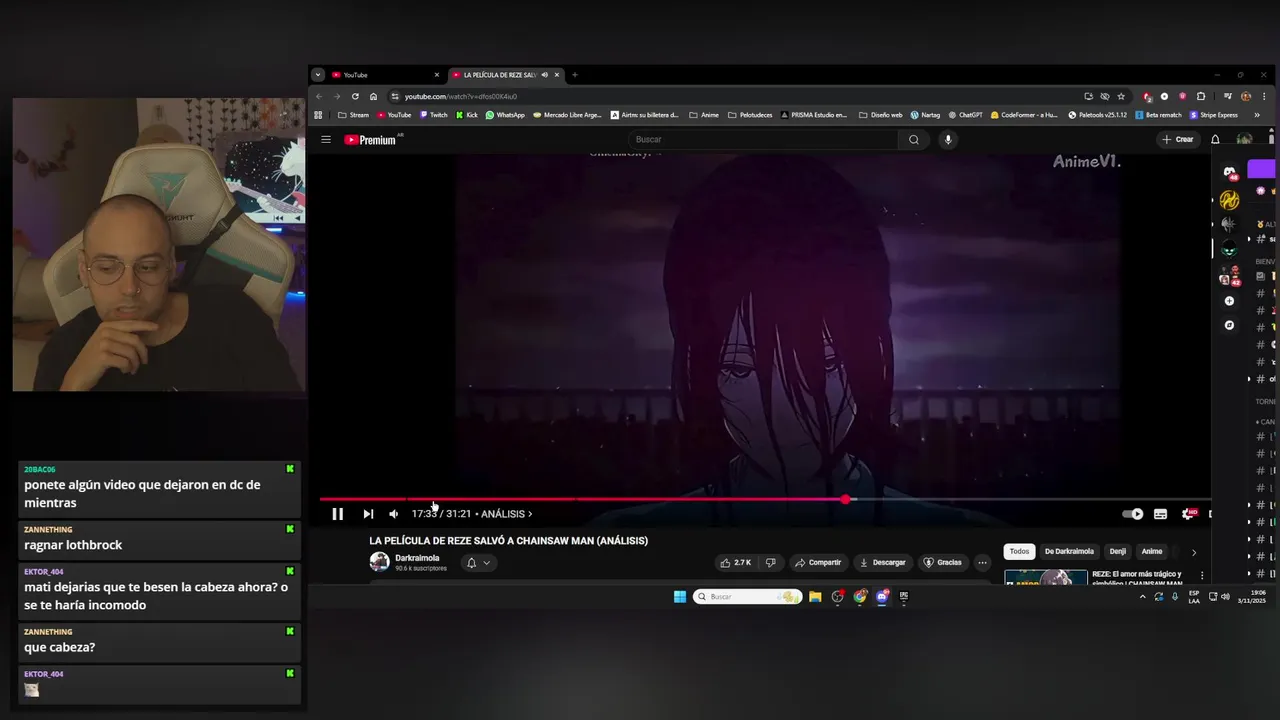Select the Denji filter chip

pos(1117,552)
